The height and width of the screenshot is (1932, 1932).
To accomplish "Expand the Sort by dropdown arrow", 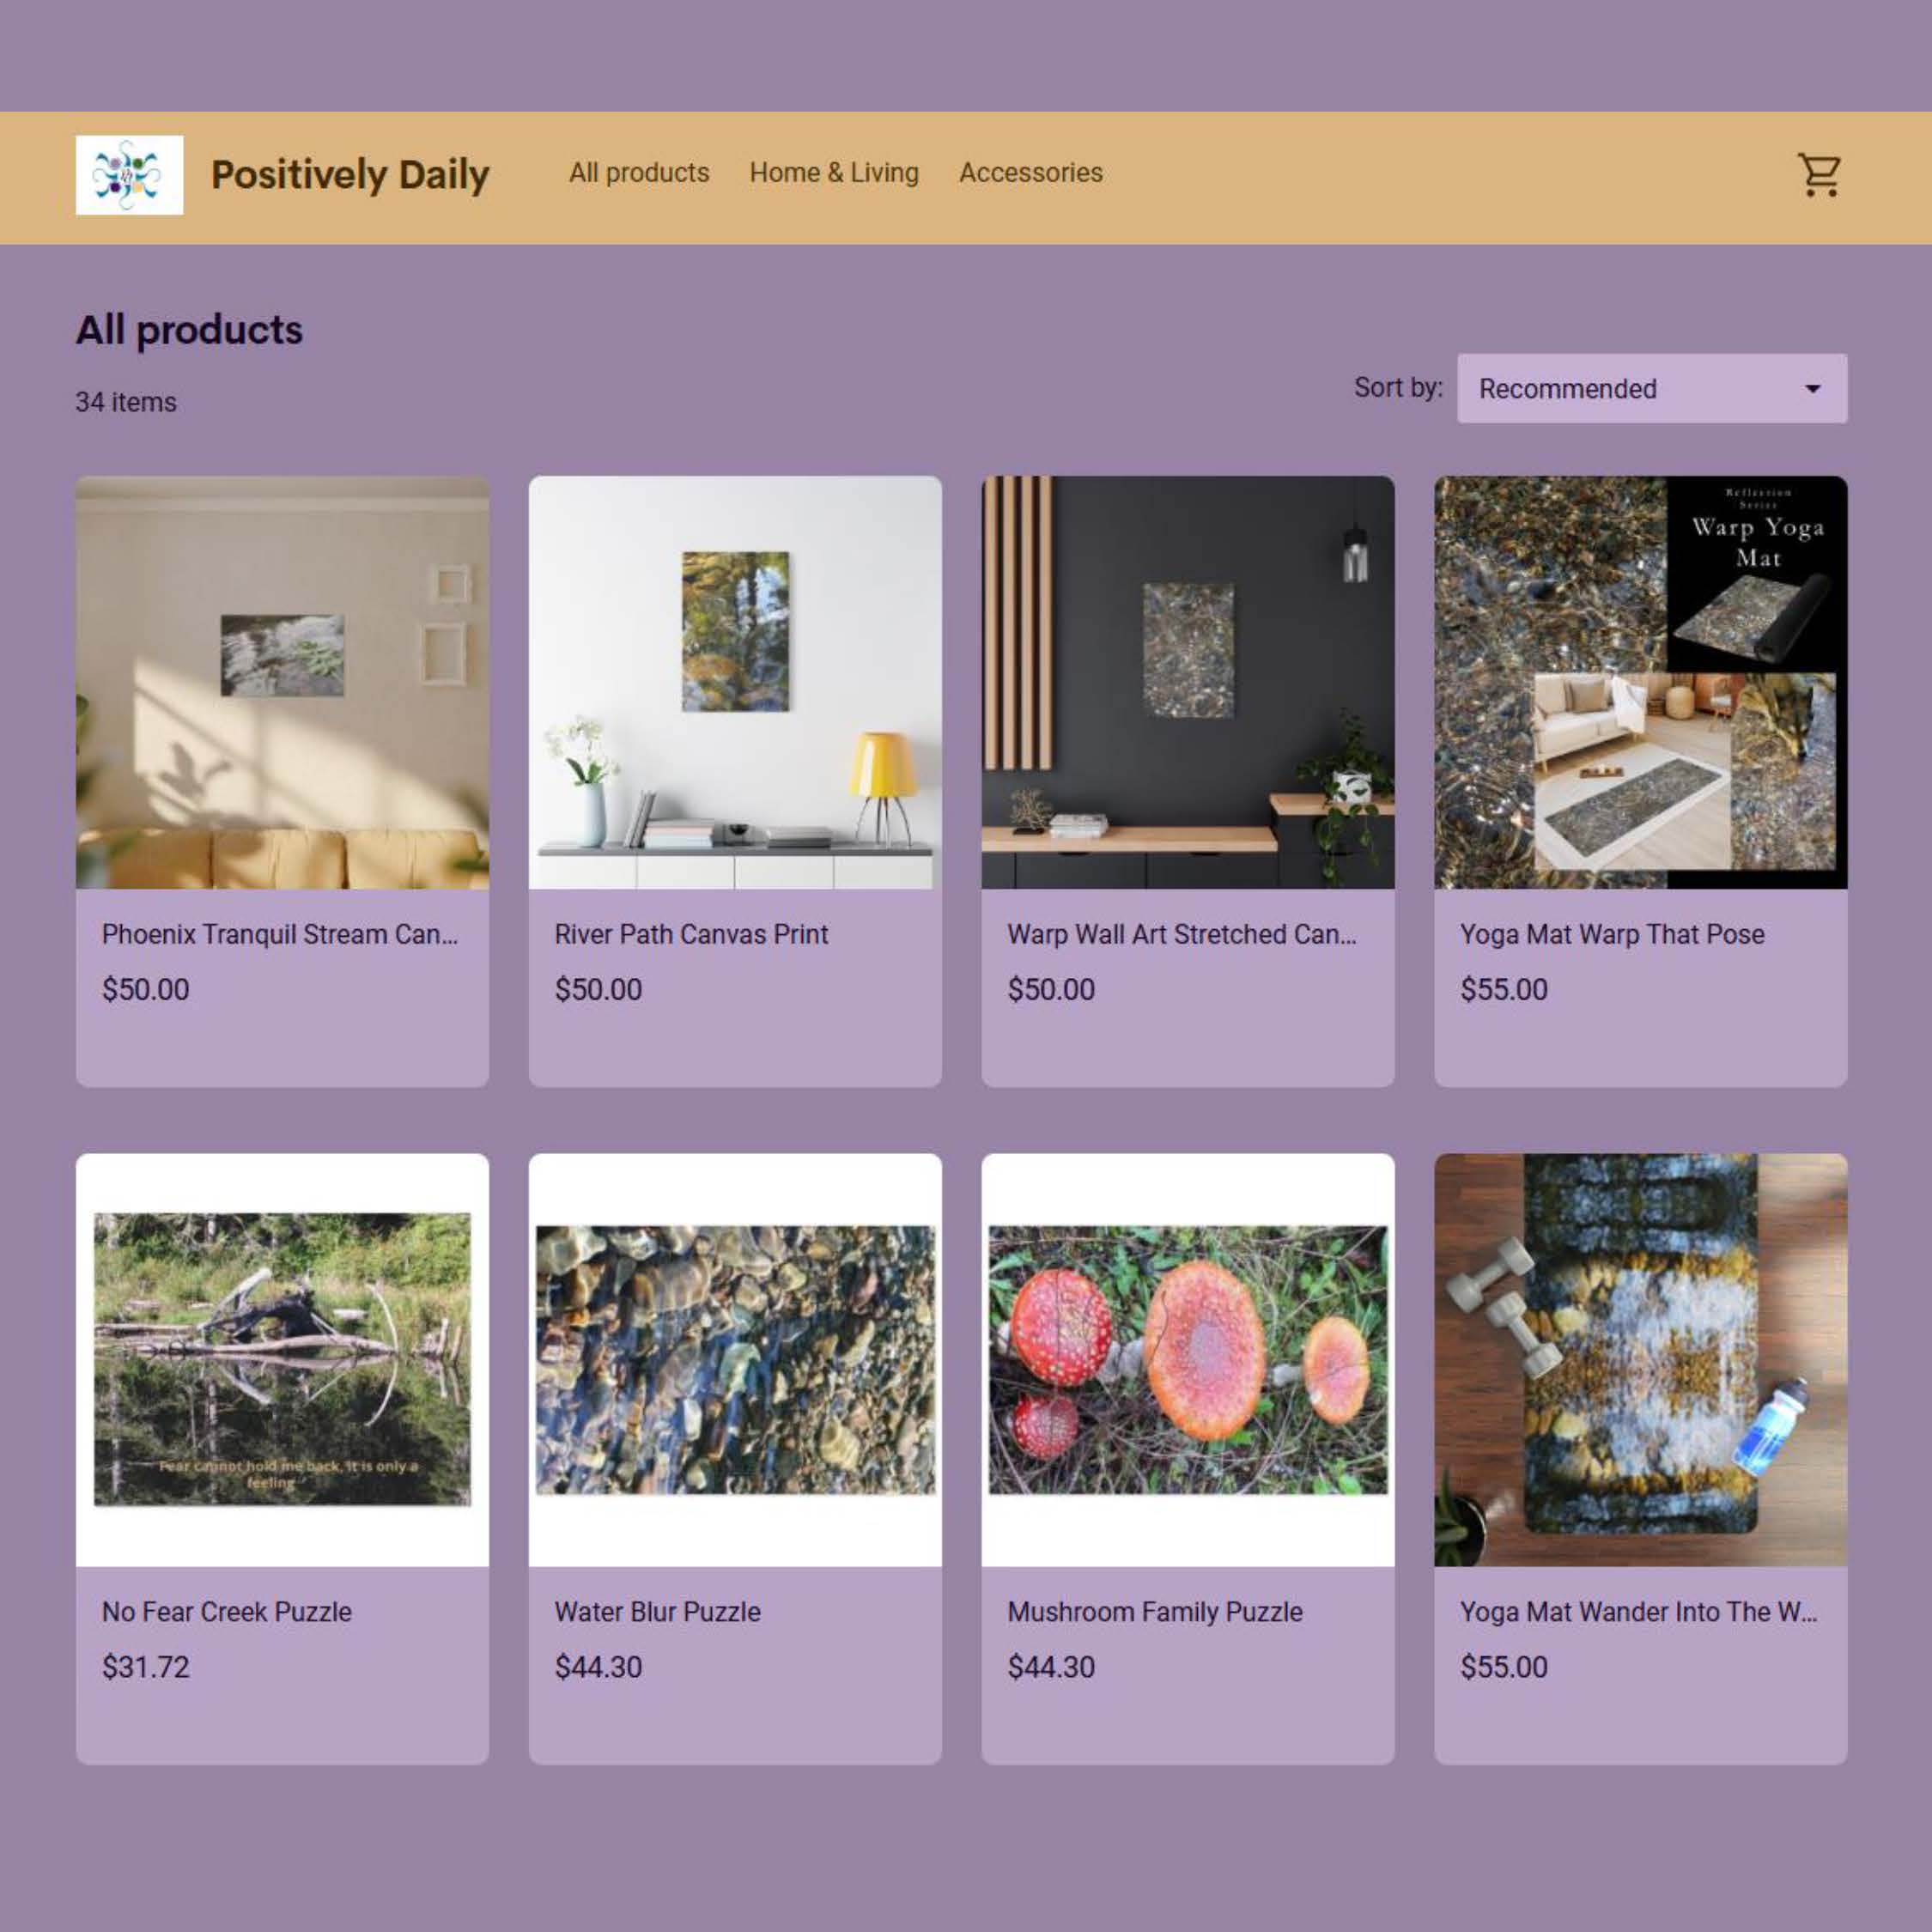I will click(x=1812, y=388).
